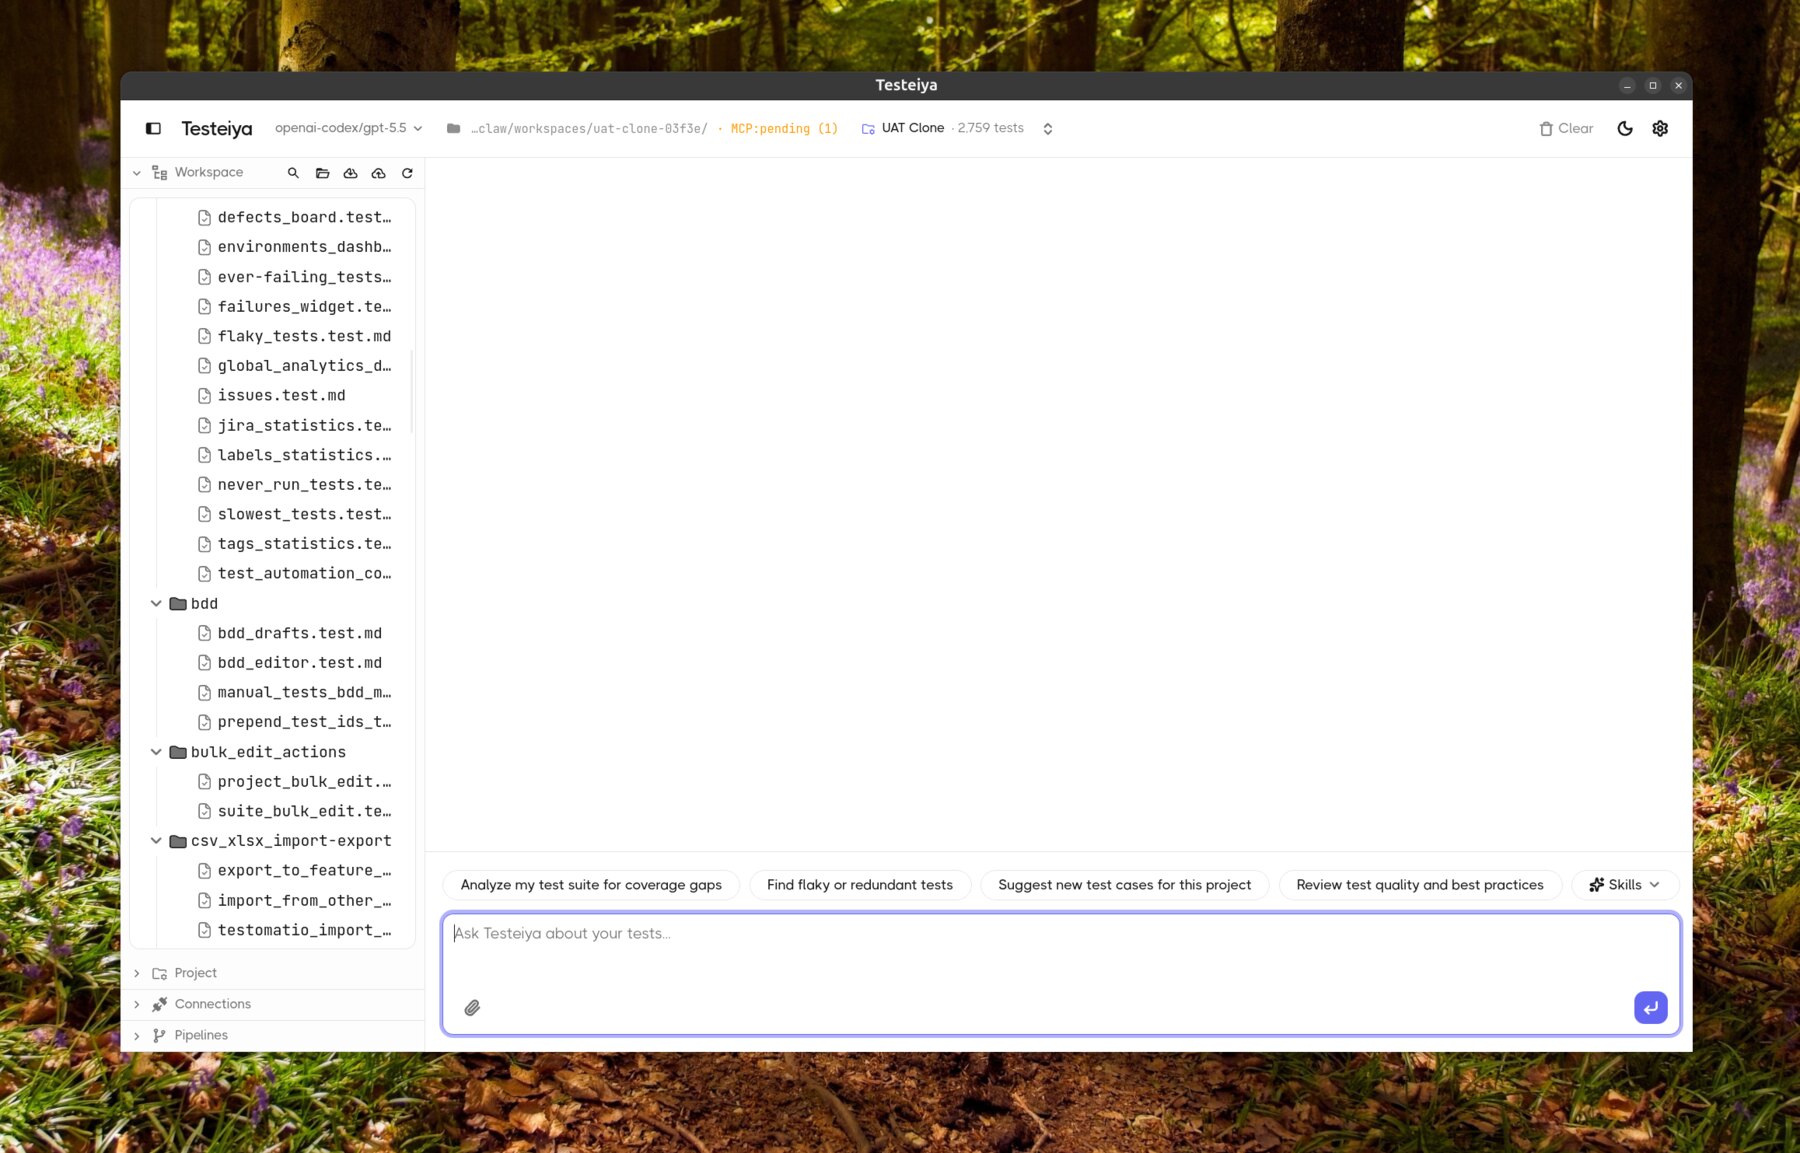Collapse the csv_xlsx_import-export folder chevron
This screenshot has width=1800, height=1153.
[x=156, y=841]
